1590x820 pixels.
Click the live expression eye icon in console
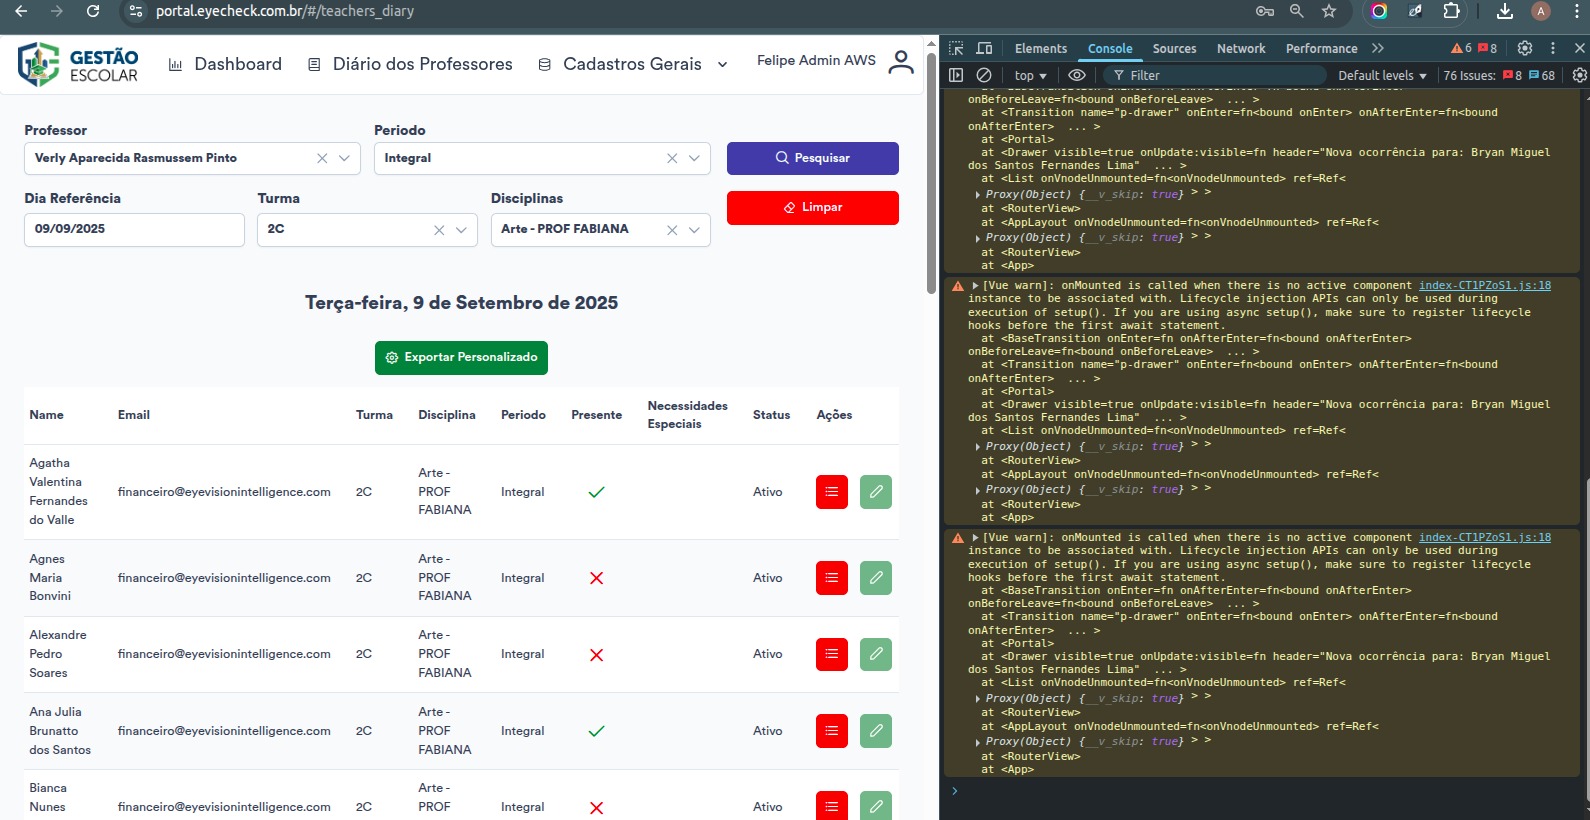coord(1076,75)
